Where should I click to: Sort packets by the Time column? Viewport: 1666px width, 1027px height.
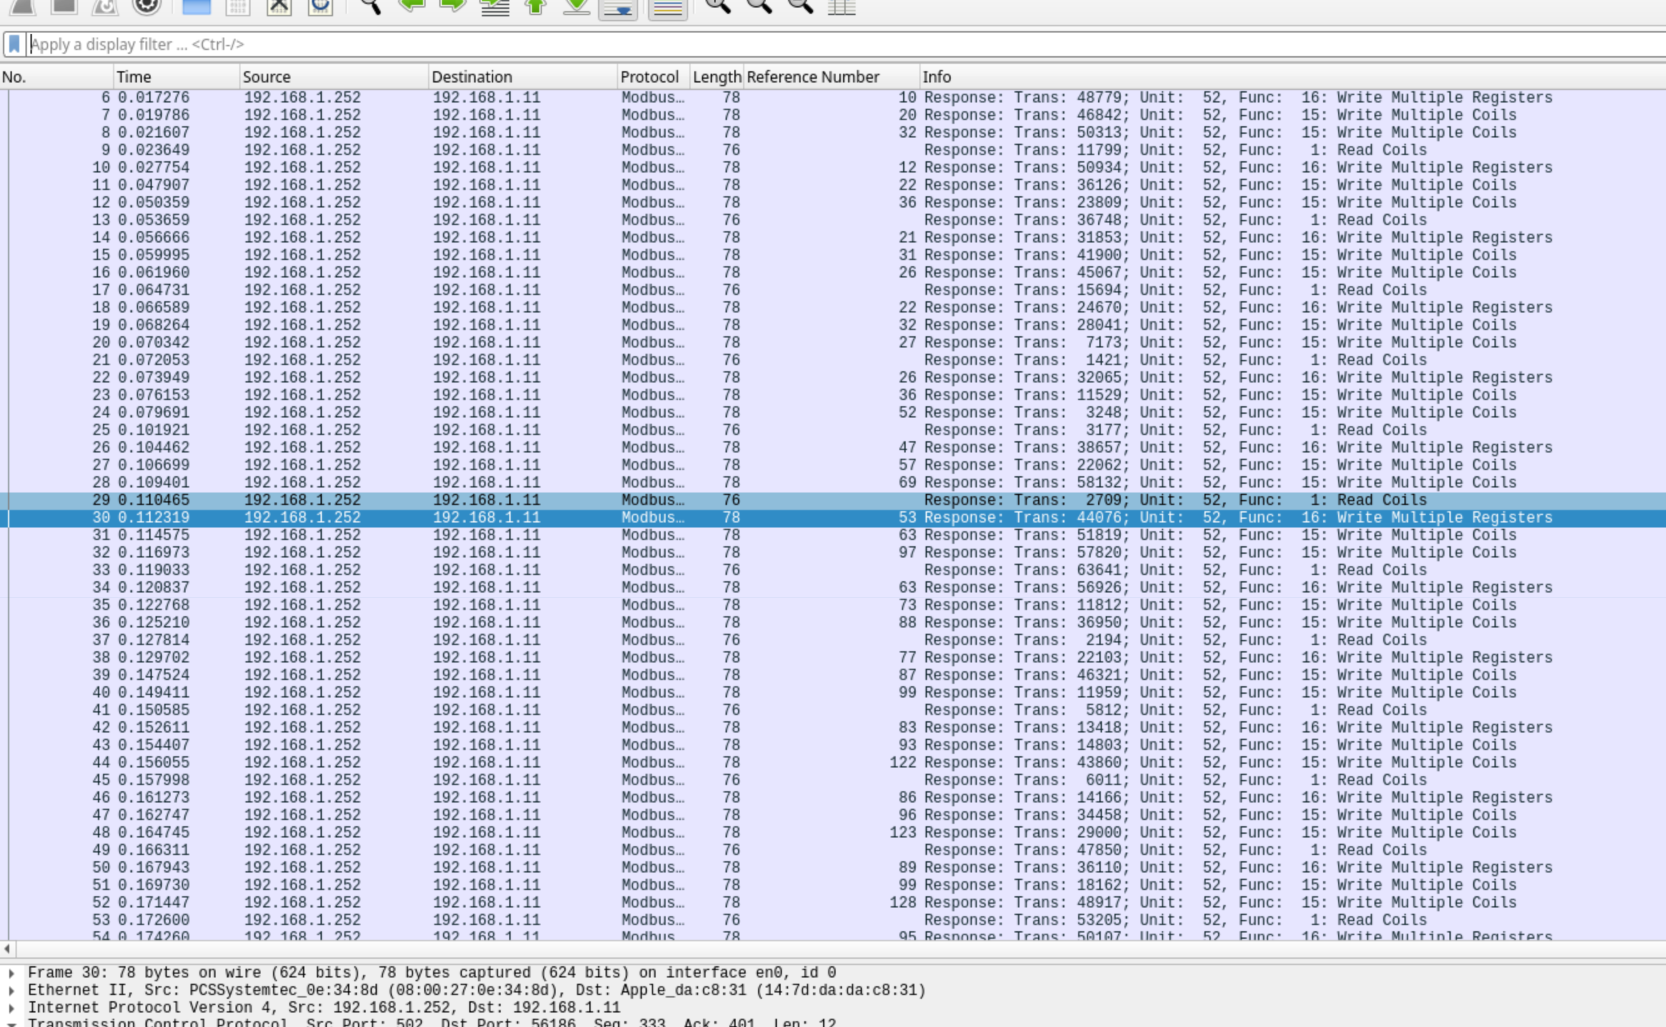tap(175, 77)
